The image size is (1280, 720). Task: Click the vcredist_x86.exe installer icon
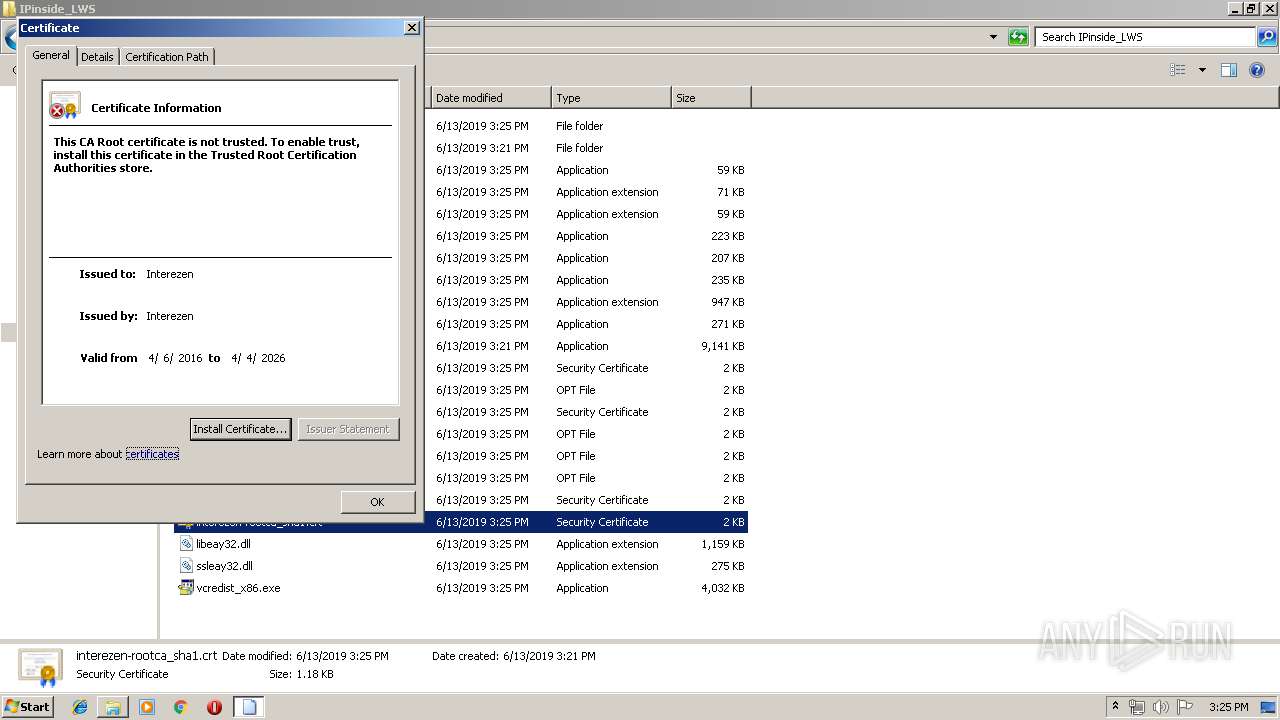(x=186, y=588)
